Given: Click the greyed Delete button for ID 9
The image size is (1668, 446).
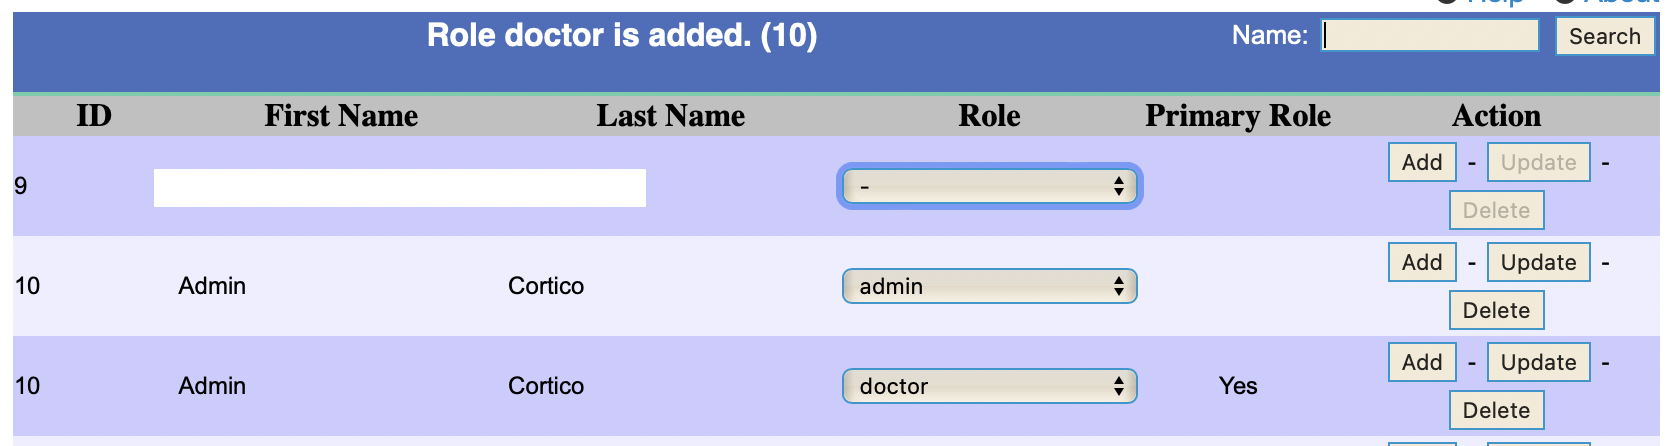Looking at the screenshot, I should coord(1496,210).
